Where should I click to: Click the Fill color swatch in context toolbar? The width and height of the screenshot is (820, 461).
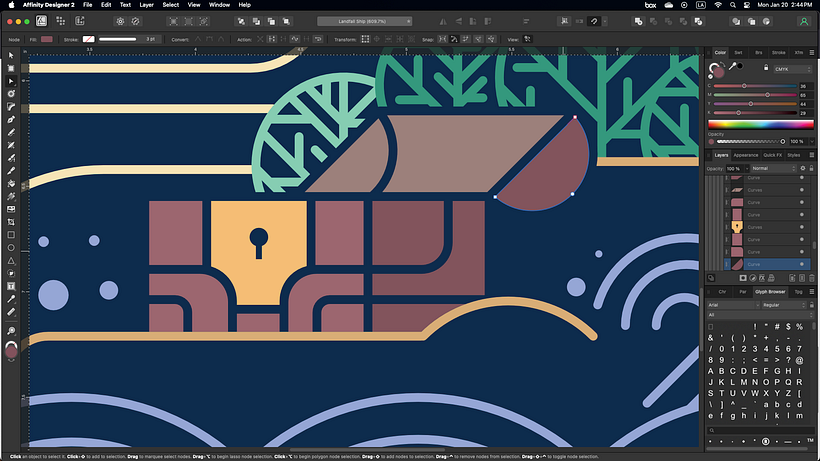pos(47,38)
